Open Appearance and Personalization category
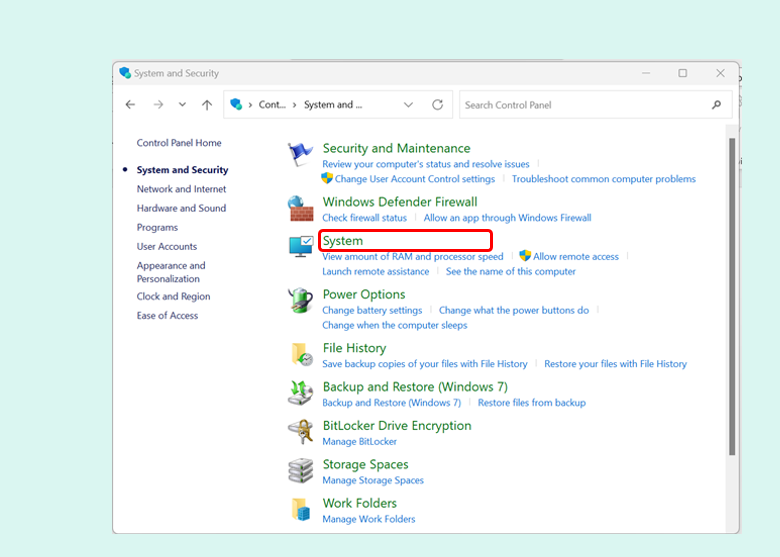Viewport: 780px width, 557px height. pos(171,272)
